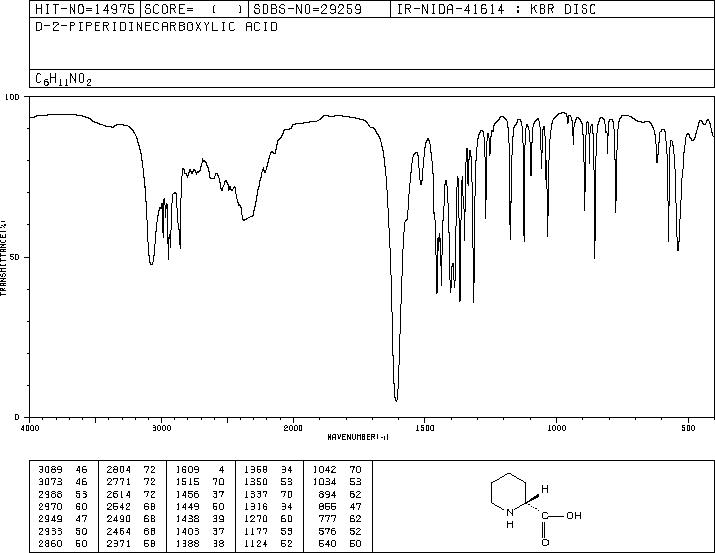Click the 2000 wavenumber axis label
715x553 pixels.
293,428
